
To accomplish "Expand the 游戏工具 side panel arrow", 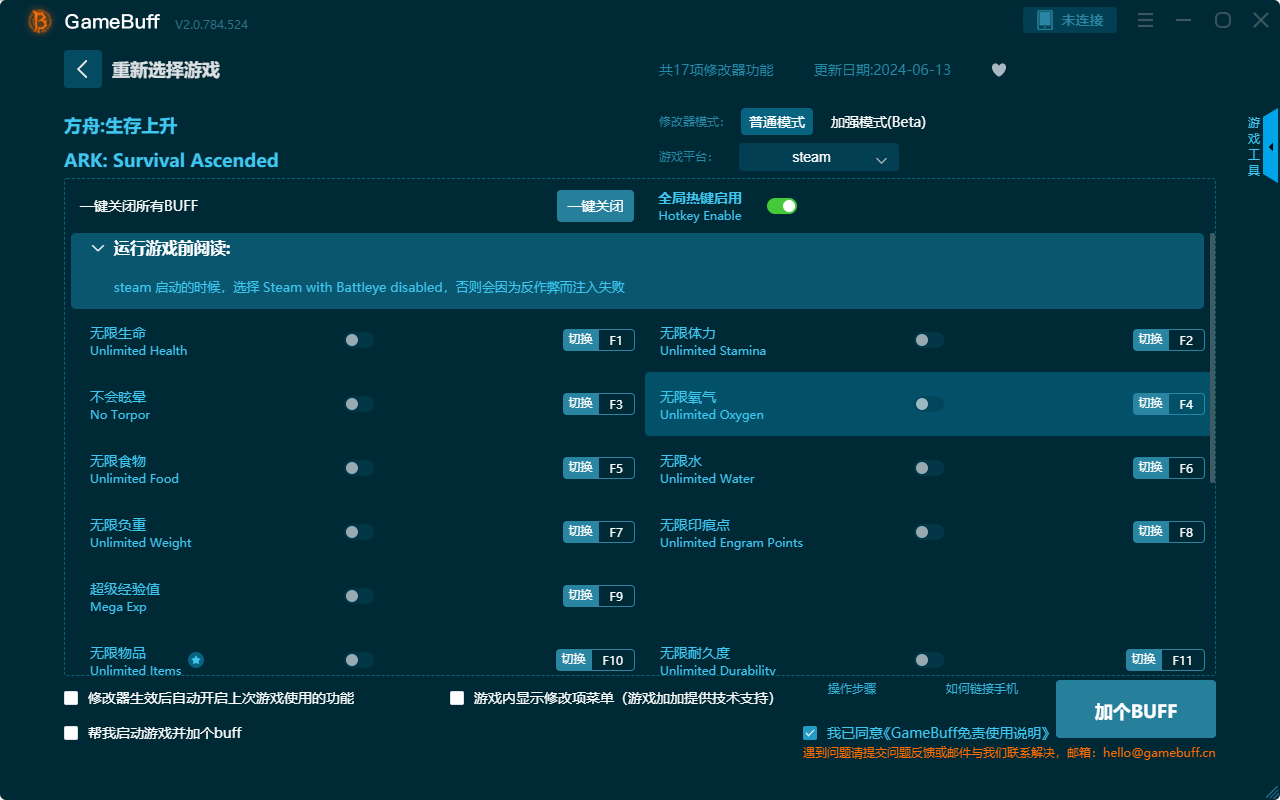I will click(x=1270, y=147).
